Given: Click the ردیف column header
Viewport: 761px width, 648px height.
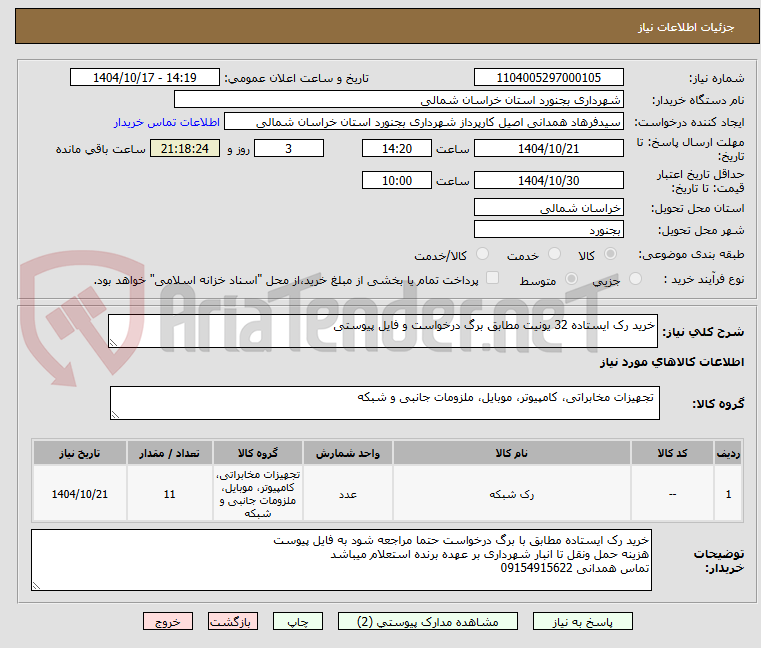Looking at the screenshot, I should tap(728, 453).
